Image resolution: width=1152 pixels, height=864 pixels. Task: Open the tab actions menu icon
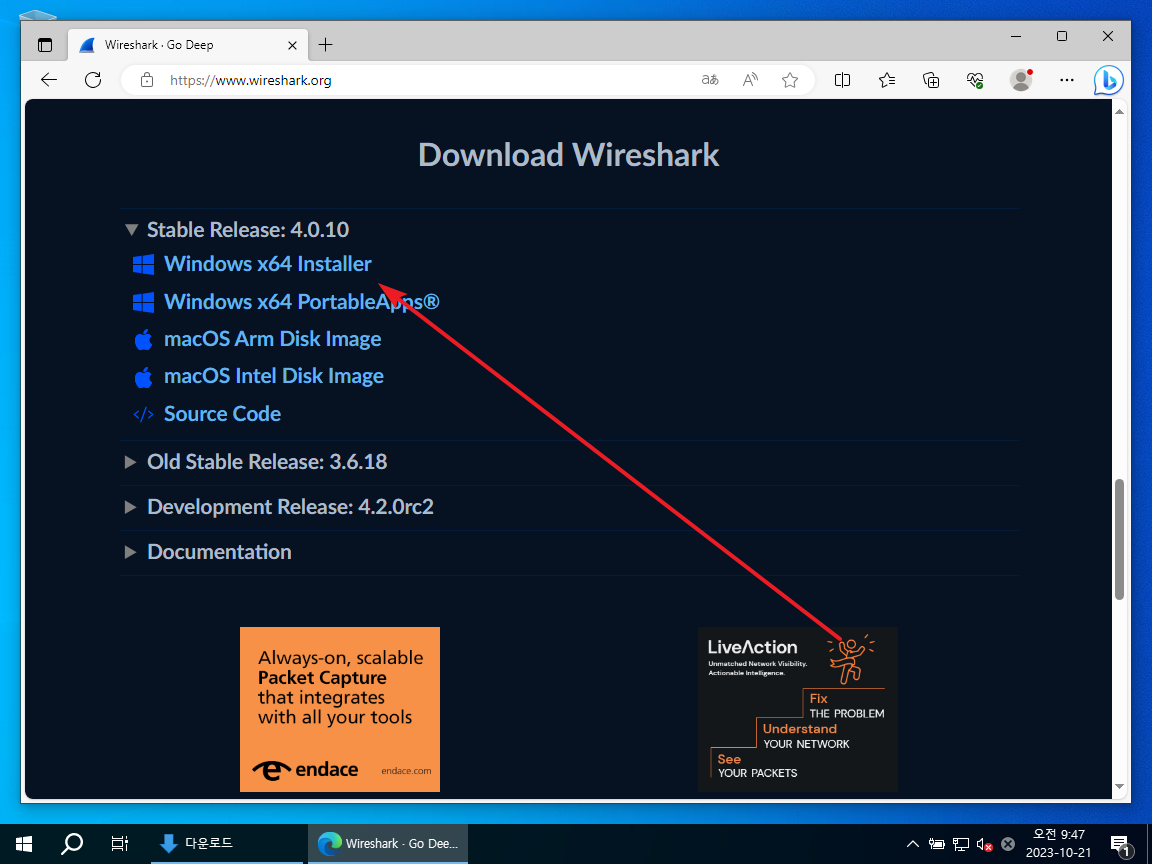(x=45, y=45)
